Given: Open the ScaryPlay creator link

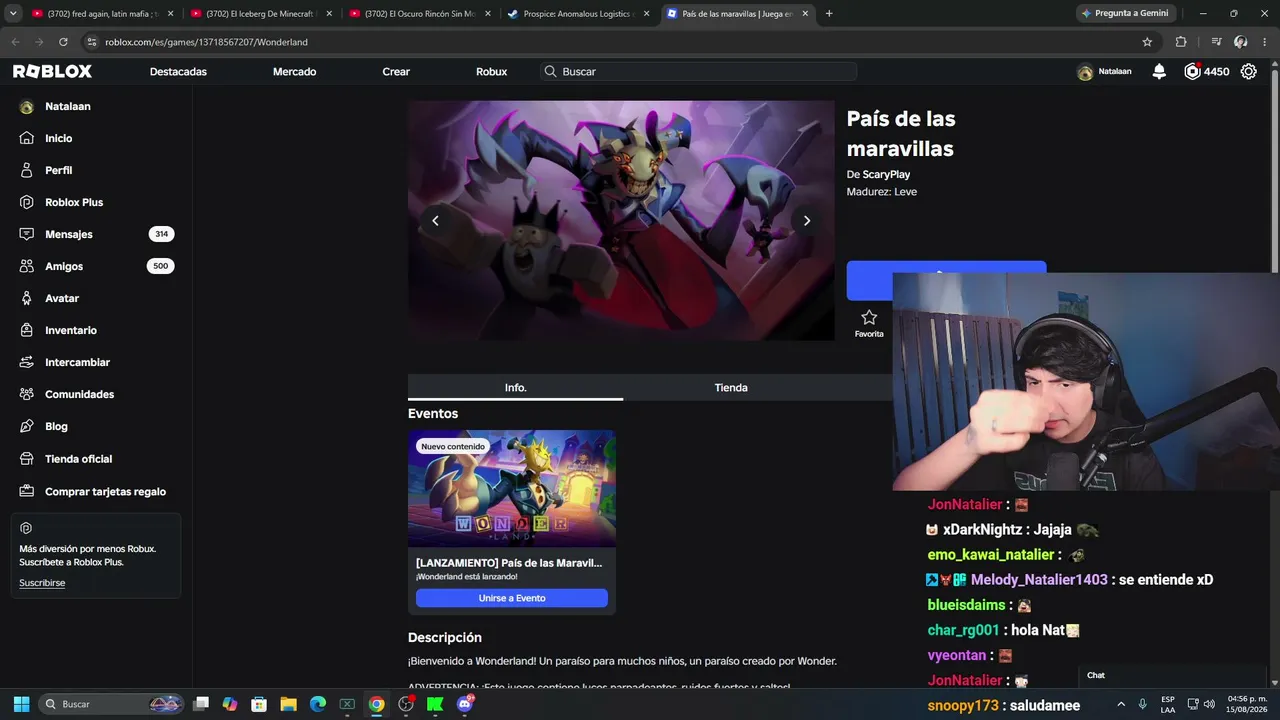Looking at the screenshot, I should click(886, 175).
